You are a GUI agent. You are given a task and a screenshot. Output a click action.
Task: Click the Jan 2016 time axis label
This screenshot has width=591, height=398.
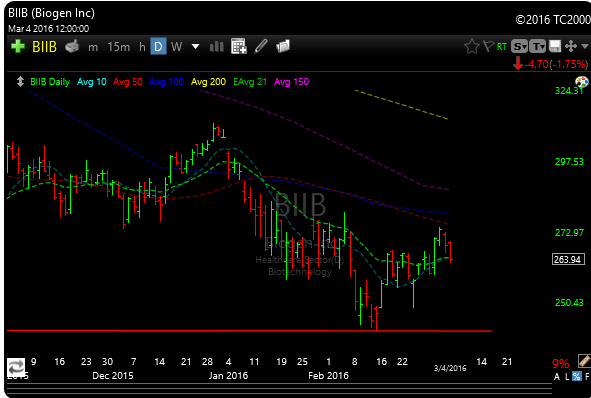coord(228,376)
